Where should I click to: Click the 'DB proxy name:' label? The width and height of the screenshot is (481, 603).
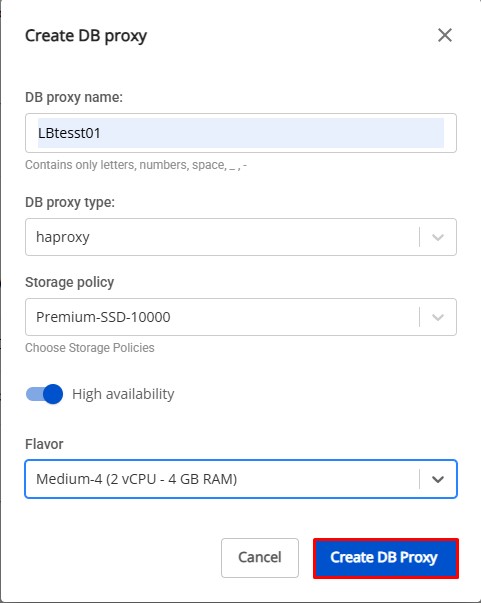[74, 97]
